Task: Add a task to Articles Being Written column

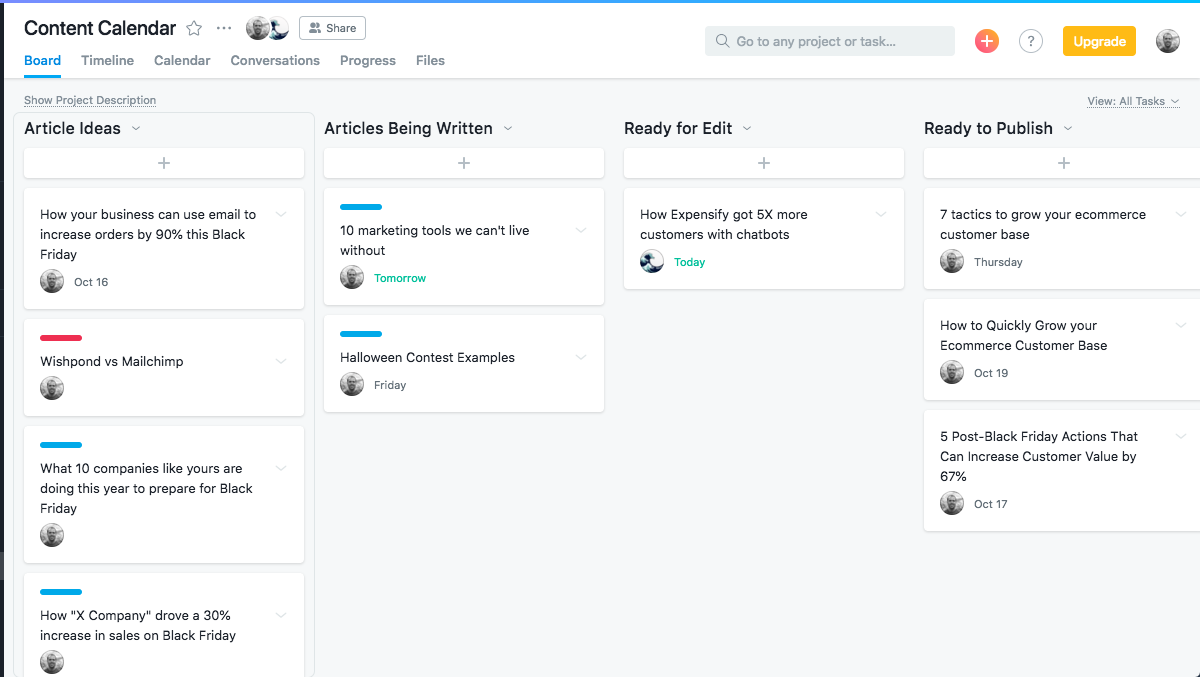Action: point(464,163)
